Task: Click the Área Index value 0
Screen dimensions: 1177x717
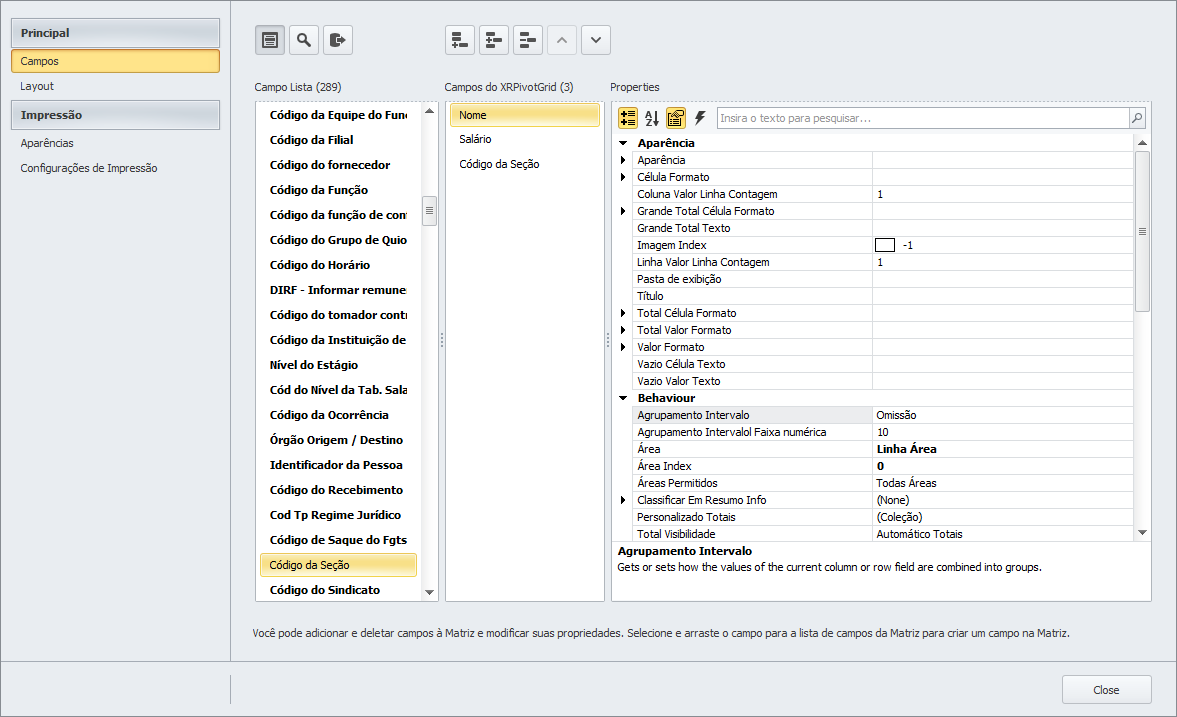Action: pos(1003,466)
